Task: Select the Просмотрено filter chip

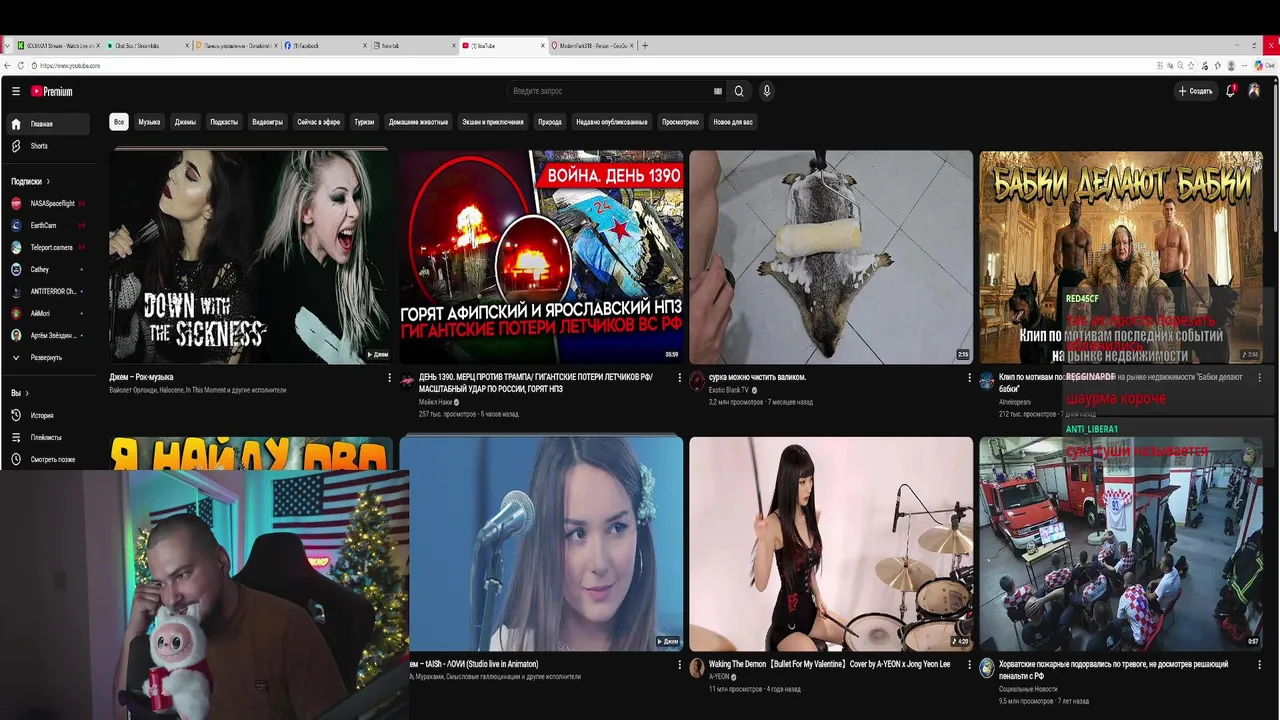Action: 680,122
